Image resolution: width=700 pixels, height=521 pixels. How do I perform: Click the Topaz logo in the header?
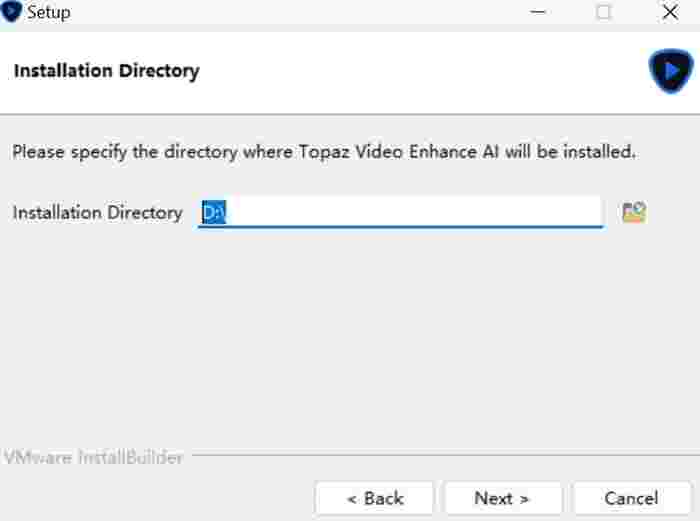(671, 71)
